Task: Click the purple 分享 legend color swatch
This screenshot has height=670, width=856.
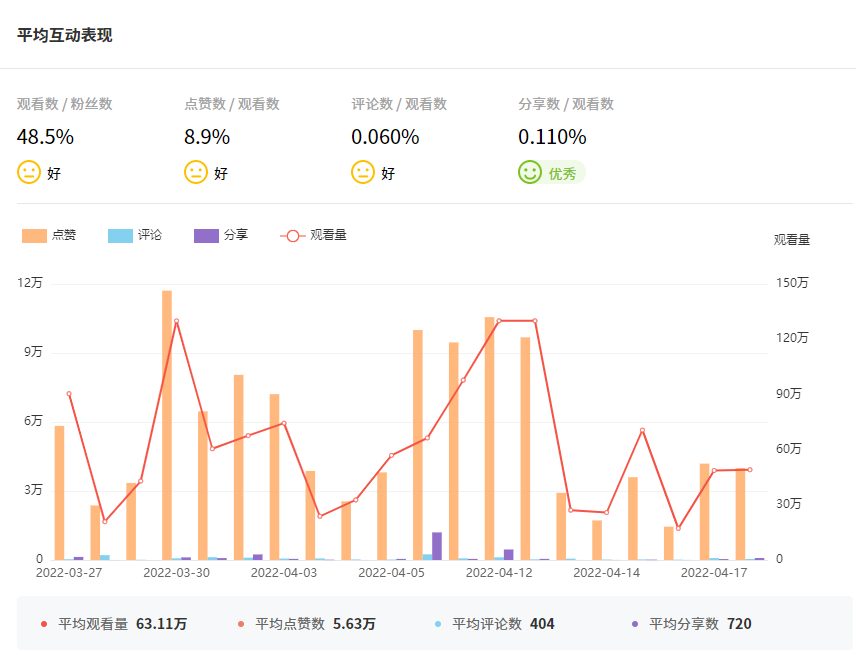Action: coord(206,236)
